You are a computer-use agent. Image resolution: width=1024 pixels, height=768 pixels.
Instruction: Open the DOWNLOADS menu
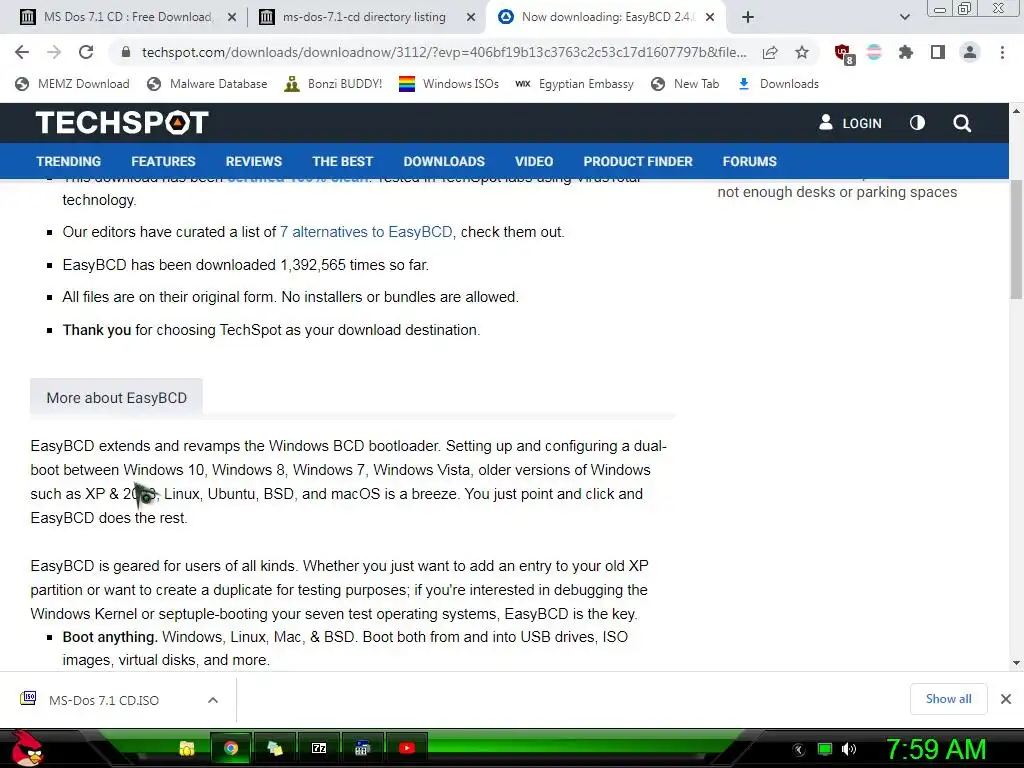(444, 161)
